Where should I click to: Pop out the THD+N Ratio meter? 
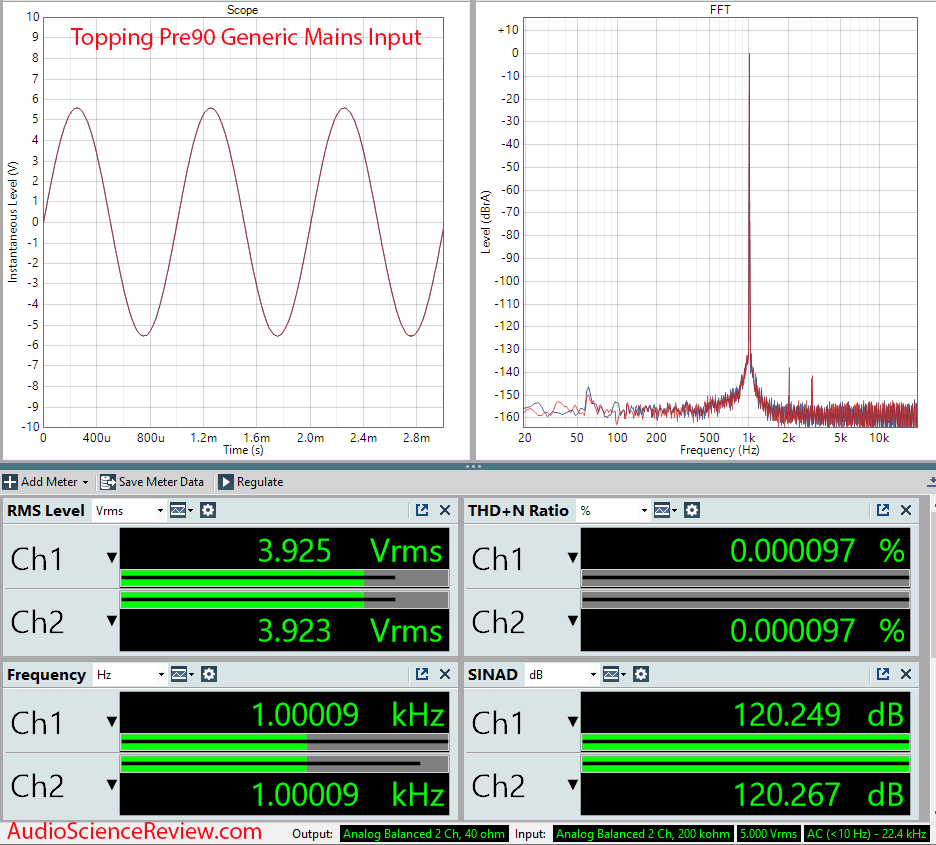(x=883, y=510)
